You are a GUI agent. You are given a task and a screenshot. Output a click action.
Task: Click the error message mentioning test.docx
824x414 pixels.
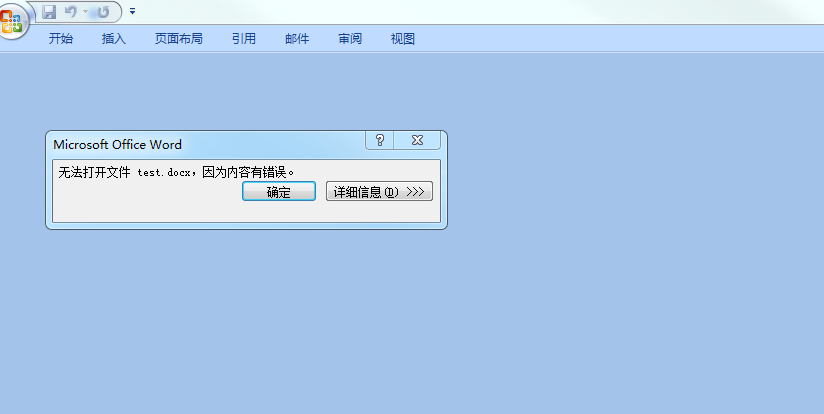[177, 172]
